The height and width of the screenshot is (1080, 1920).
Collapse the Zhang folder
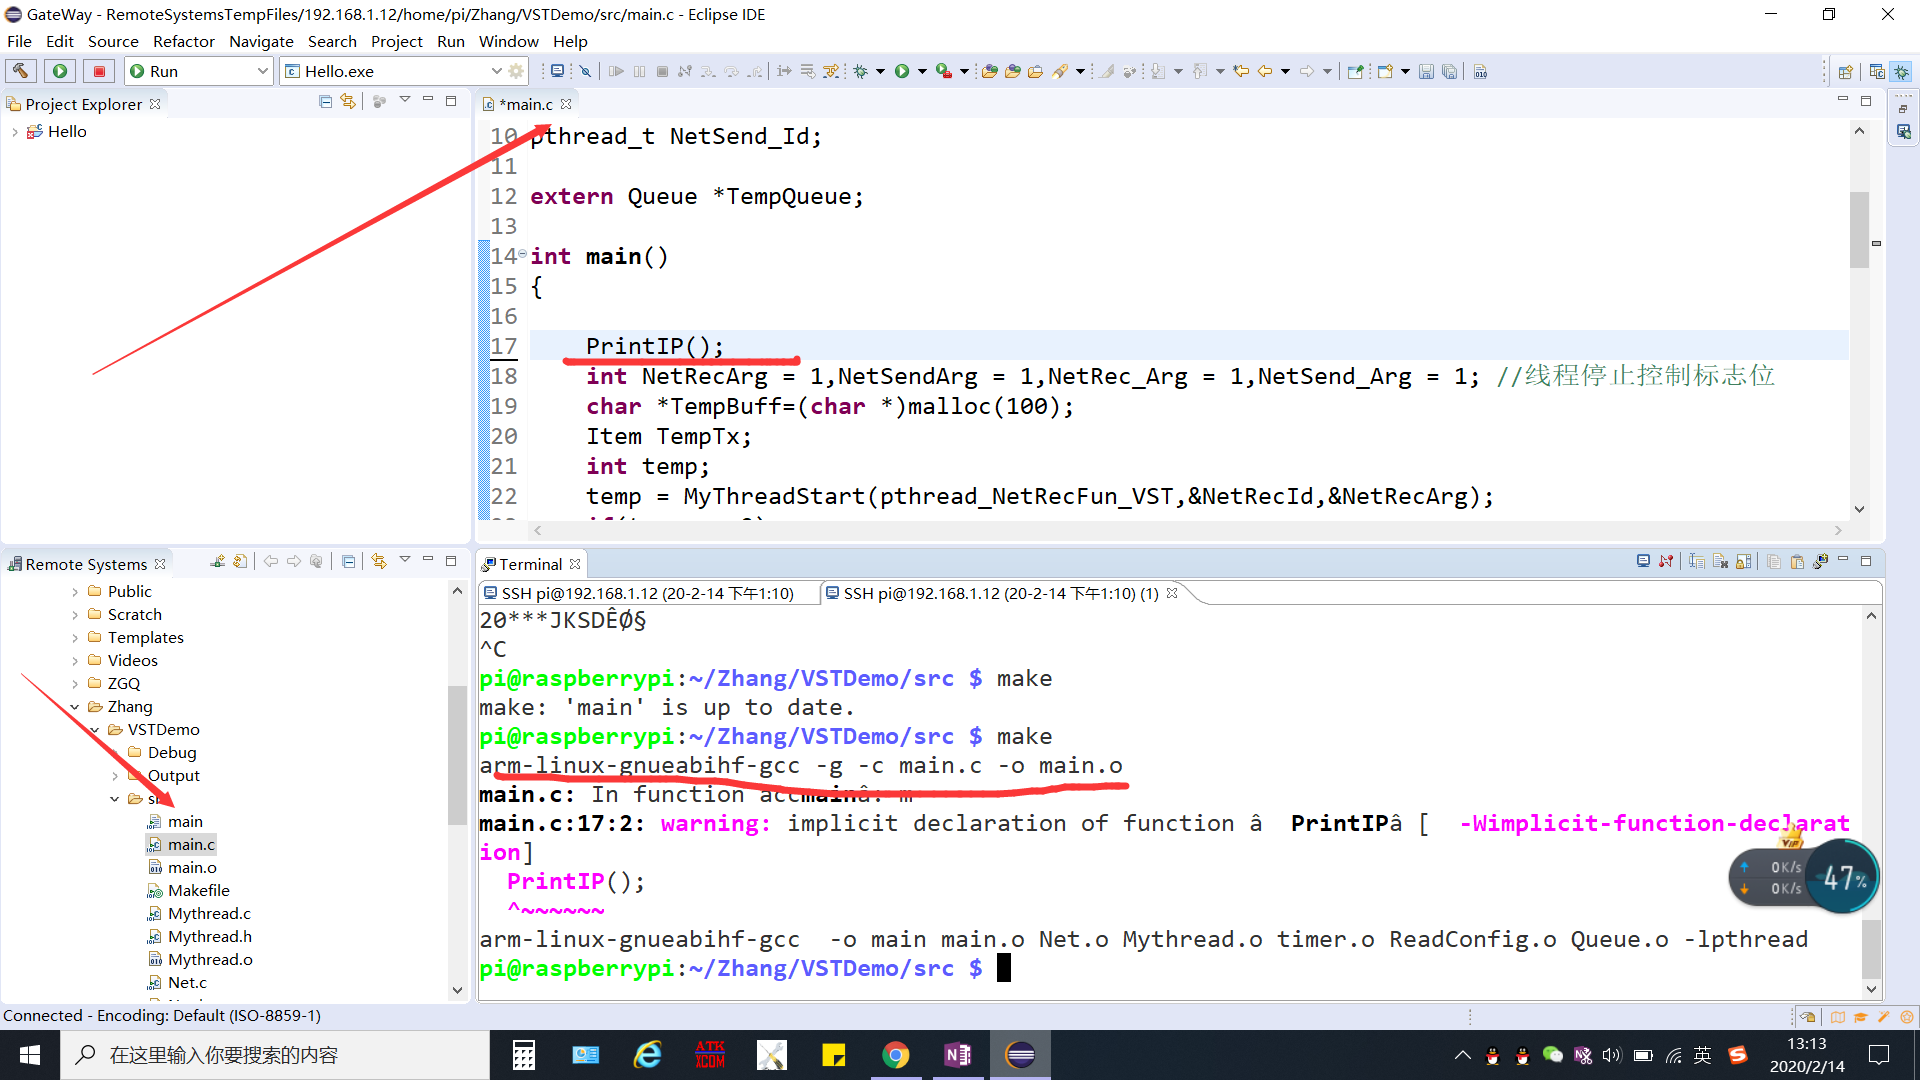75,707
